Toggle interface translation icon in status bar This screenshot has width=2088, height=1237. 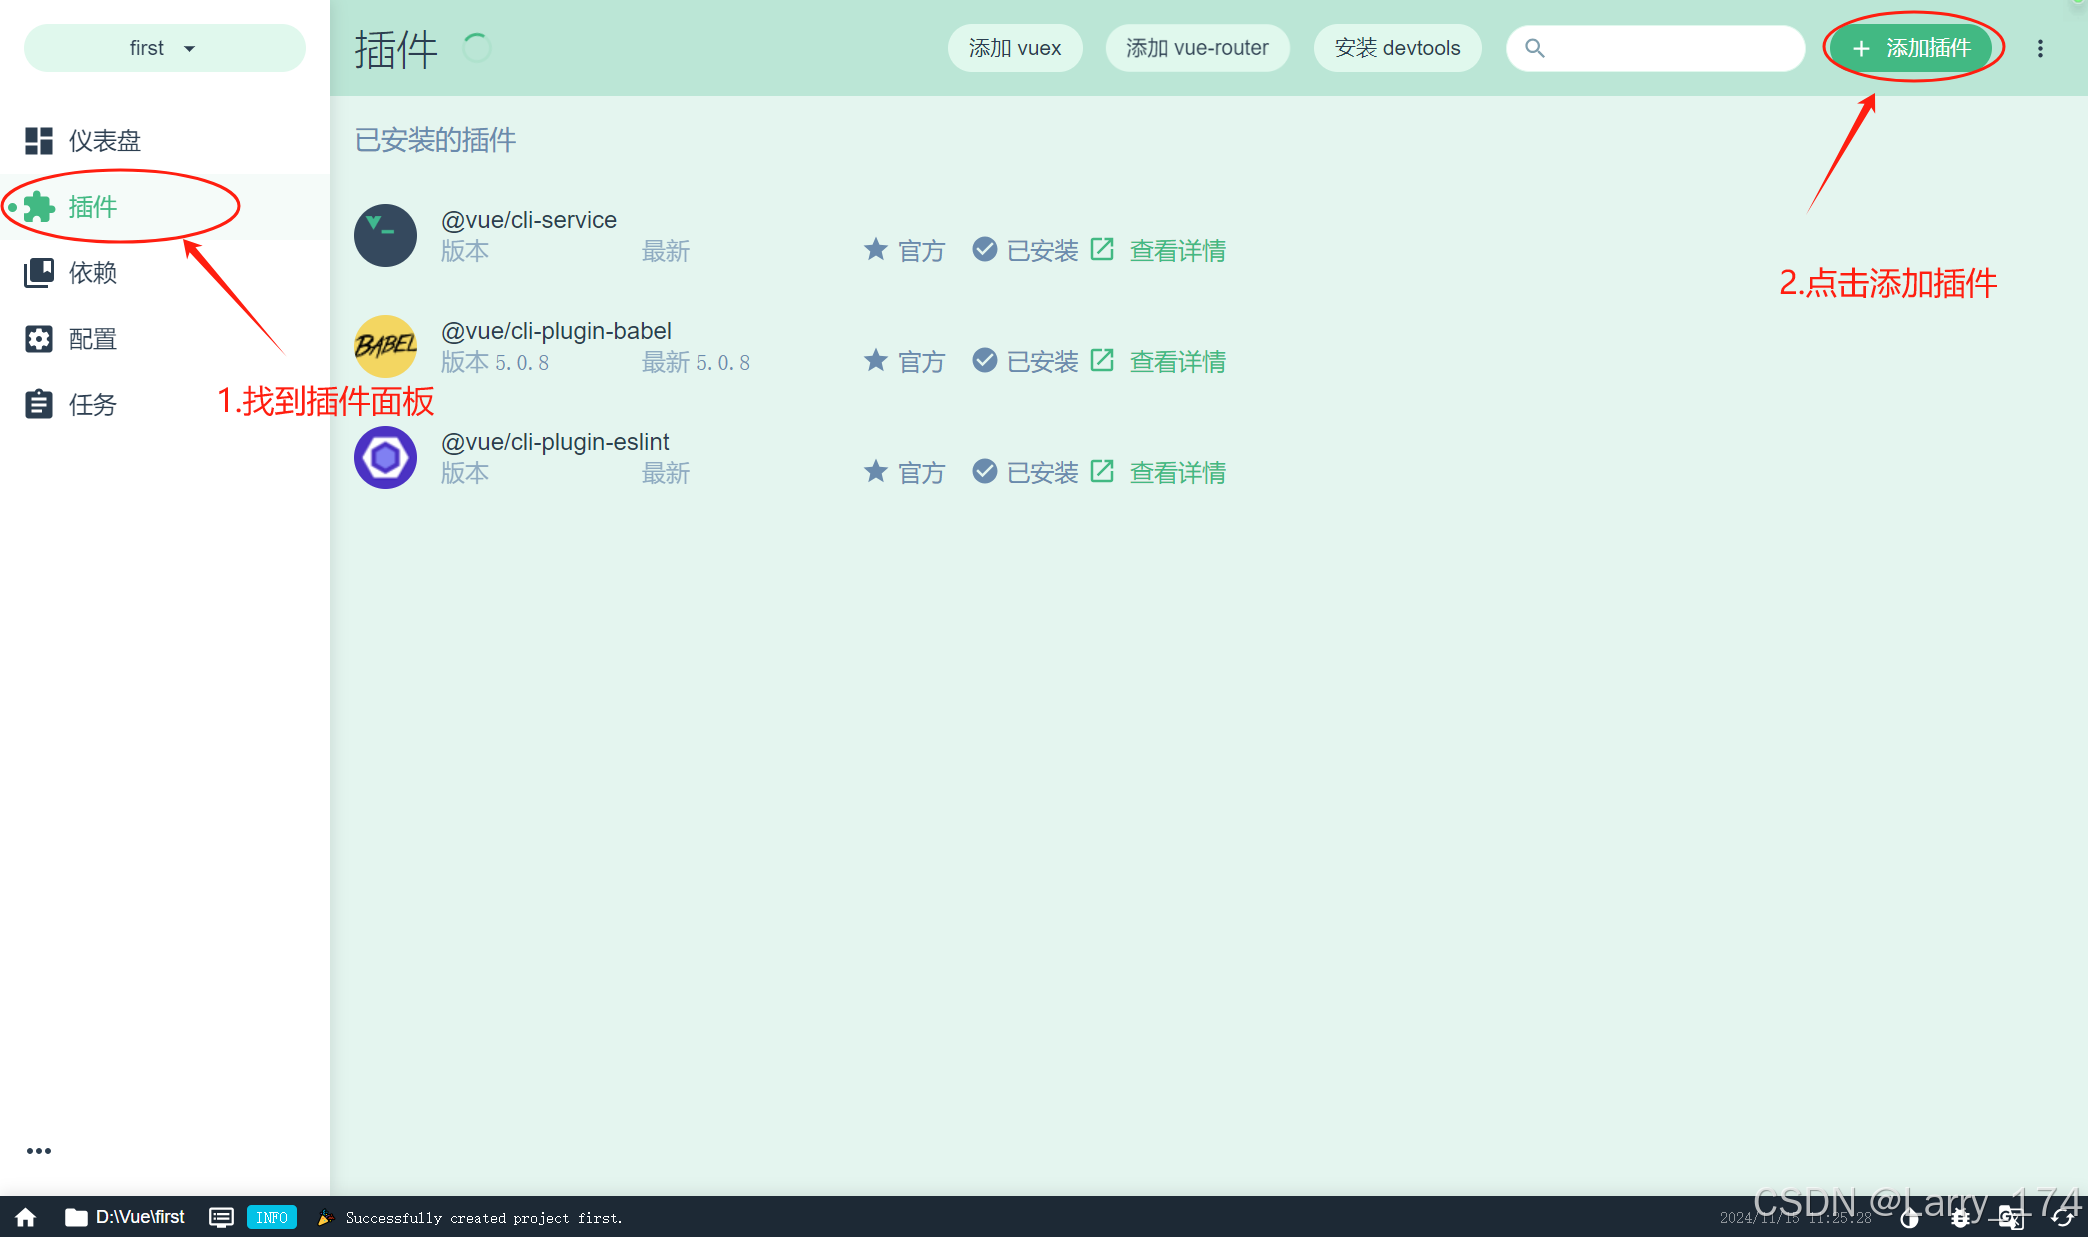coord(2010,1219)
